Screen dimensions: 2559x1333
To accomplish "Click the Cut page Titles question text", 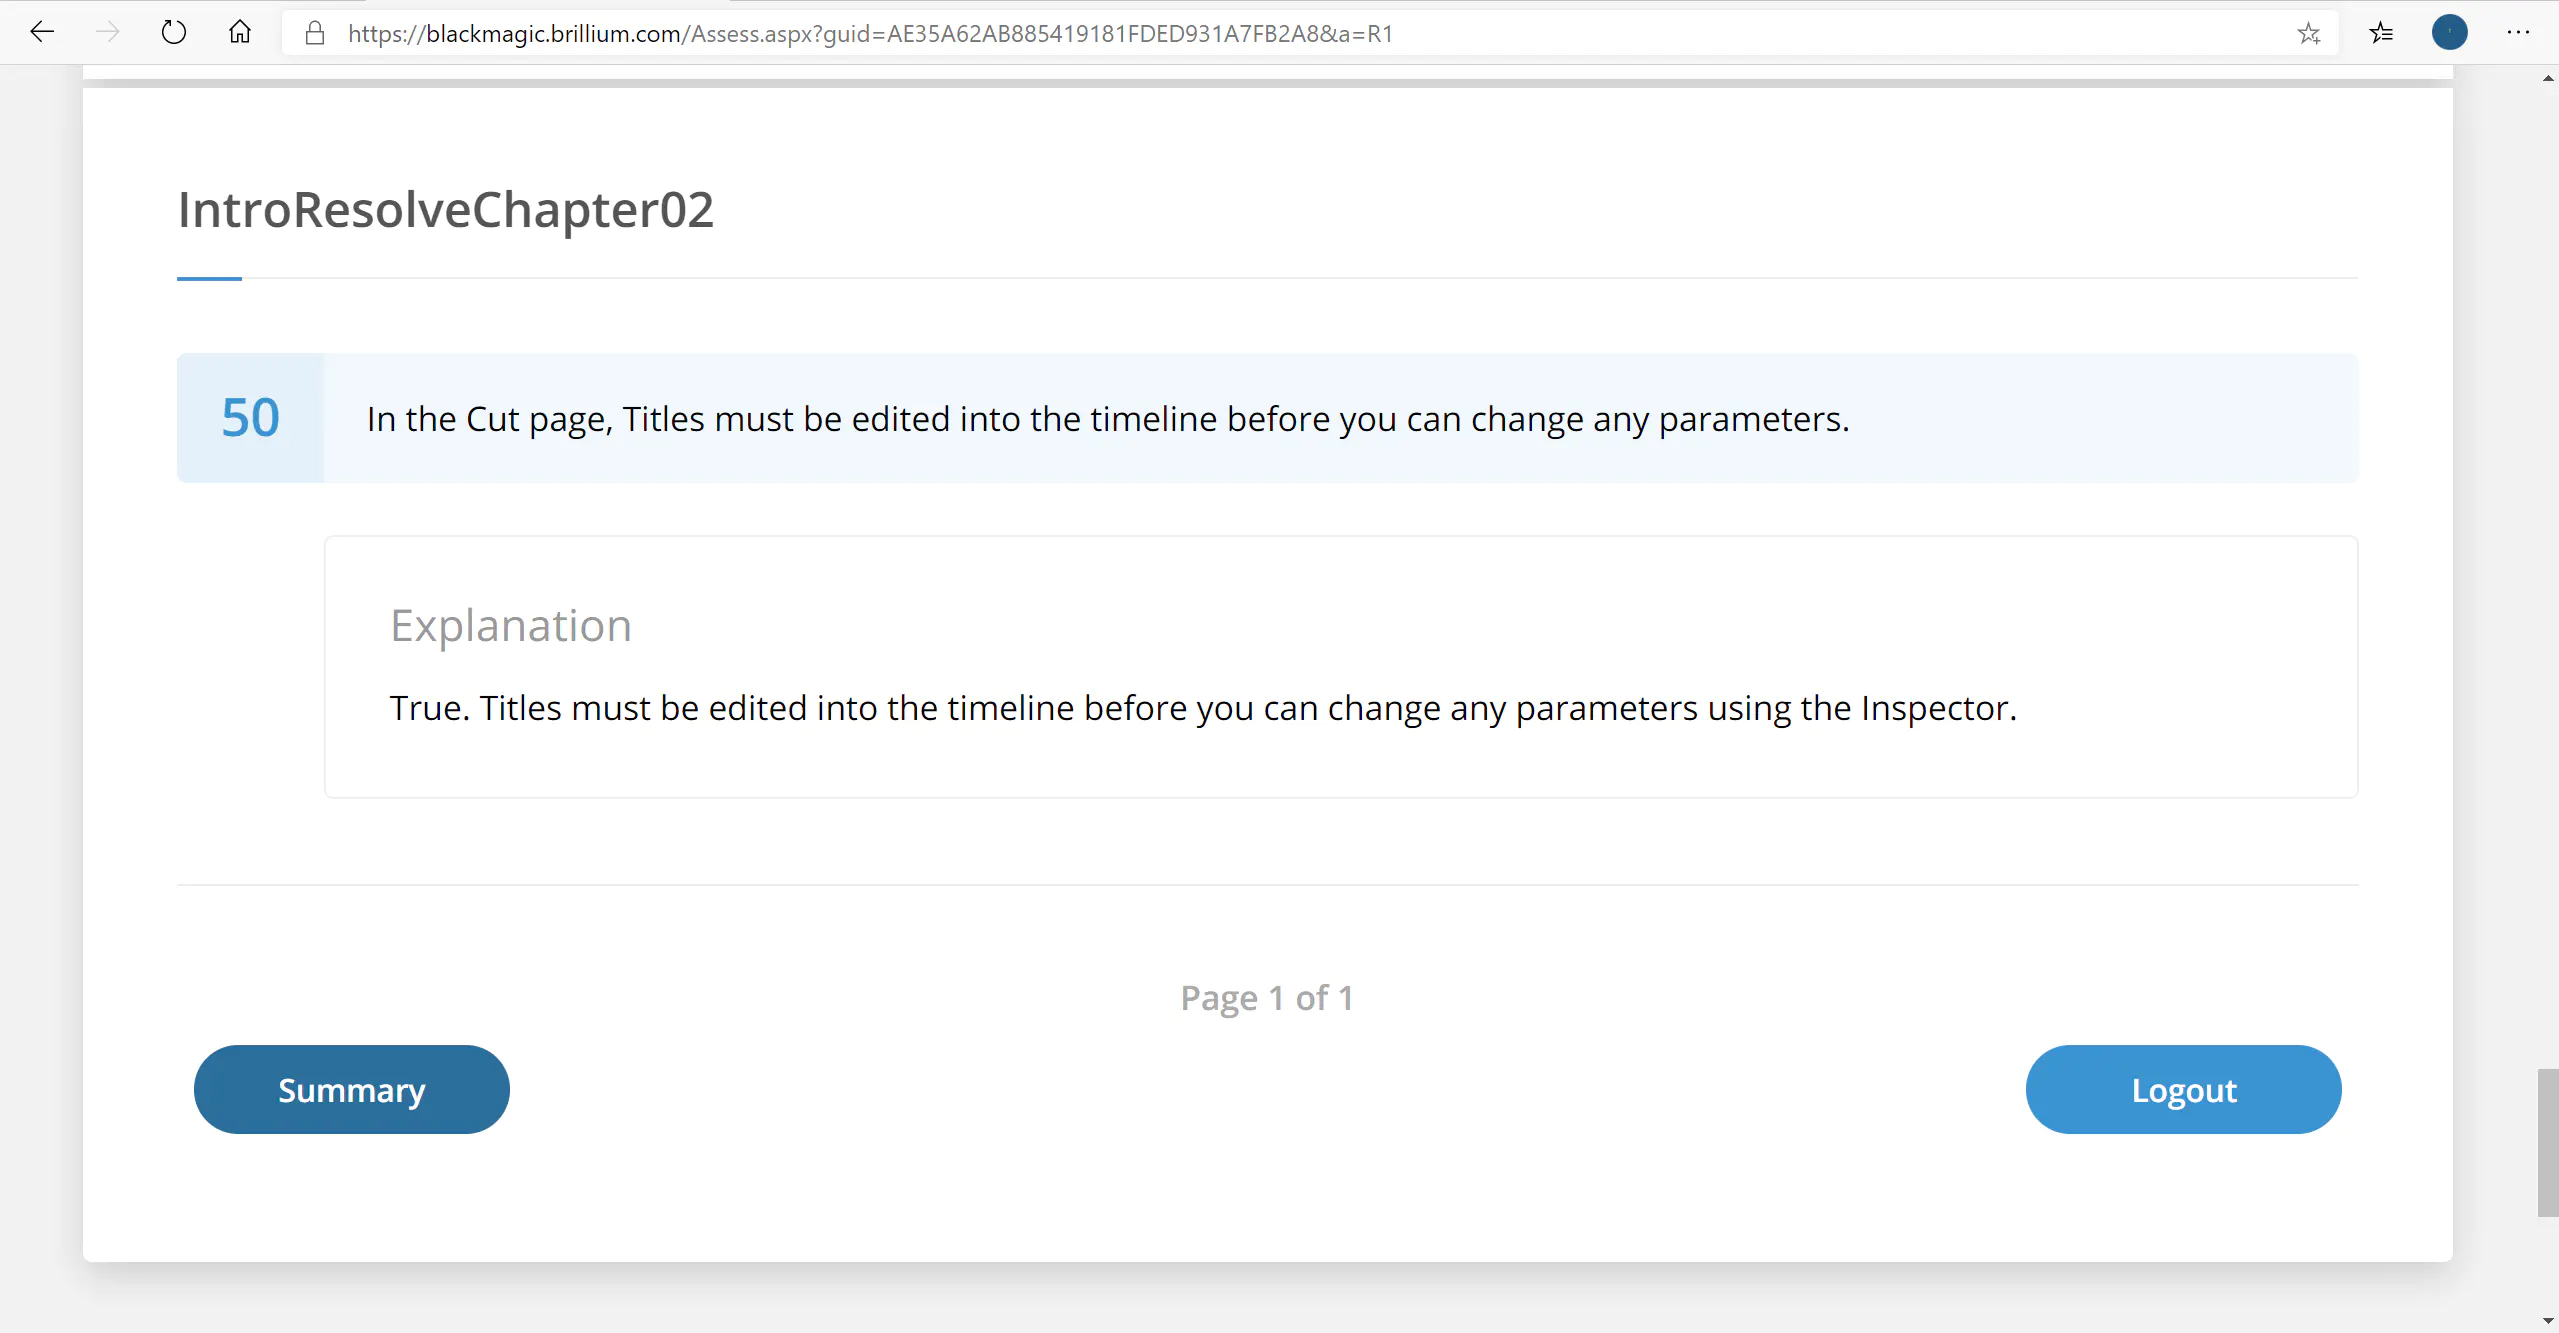I will pyautogui.click(x=1108, y=419).
